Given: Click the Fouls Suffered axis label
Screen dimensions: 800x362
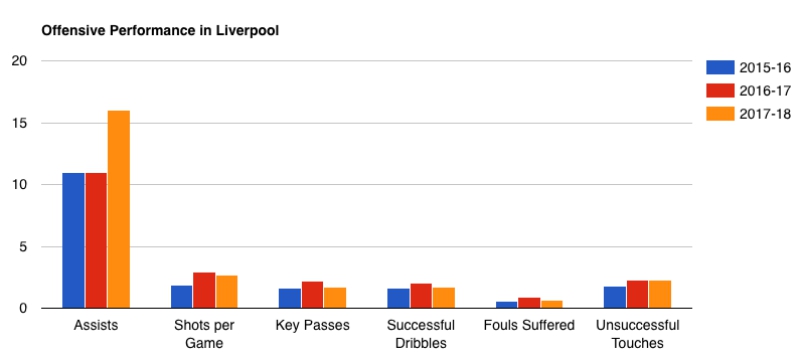Looking at the screenshot, I should [529, 325].
